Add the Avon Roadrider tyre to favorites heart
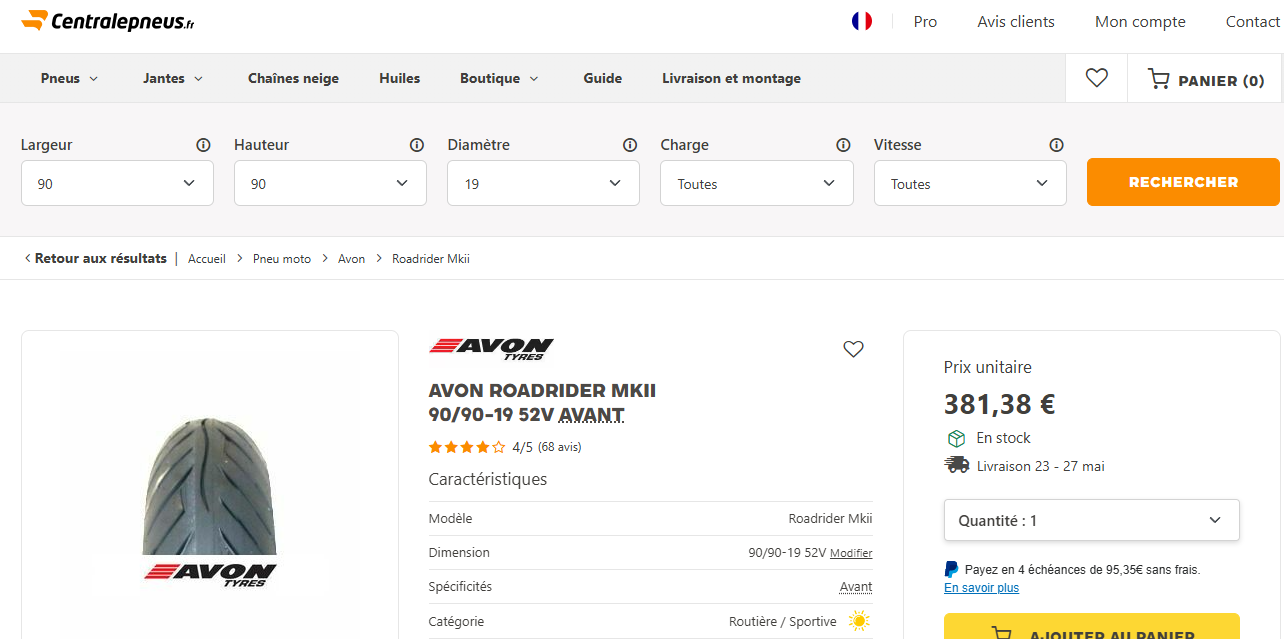The width and height of the screenshot is (1284, 639). (x=853, y=349)
